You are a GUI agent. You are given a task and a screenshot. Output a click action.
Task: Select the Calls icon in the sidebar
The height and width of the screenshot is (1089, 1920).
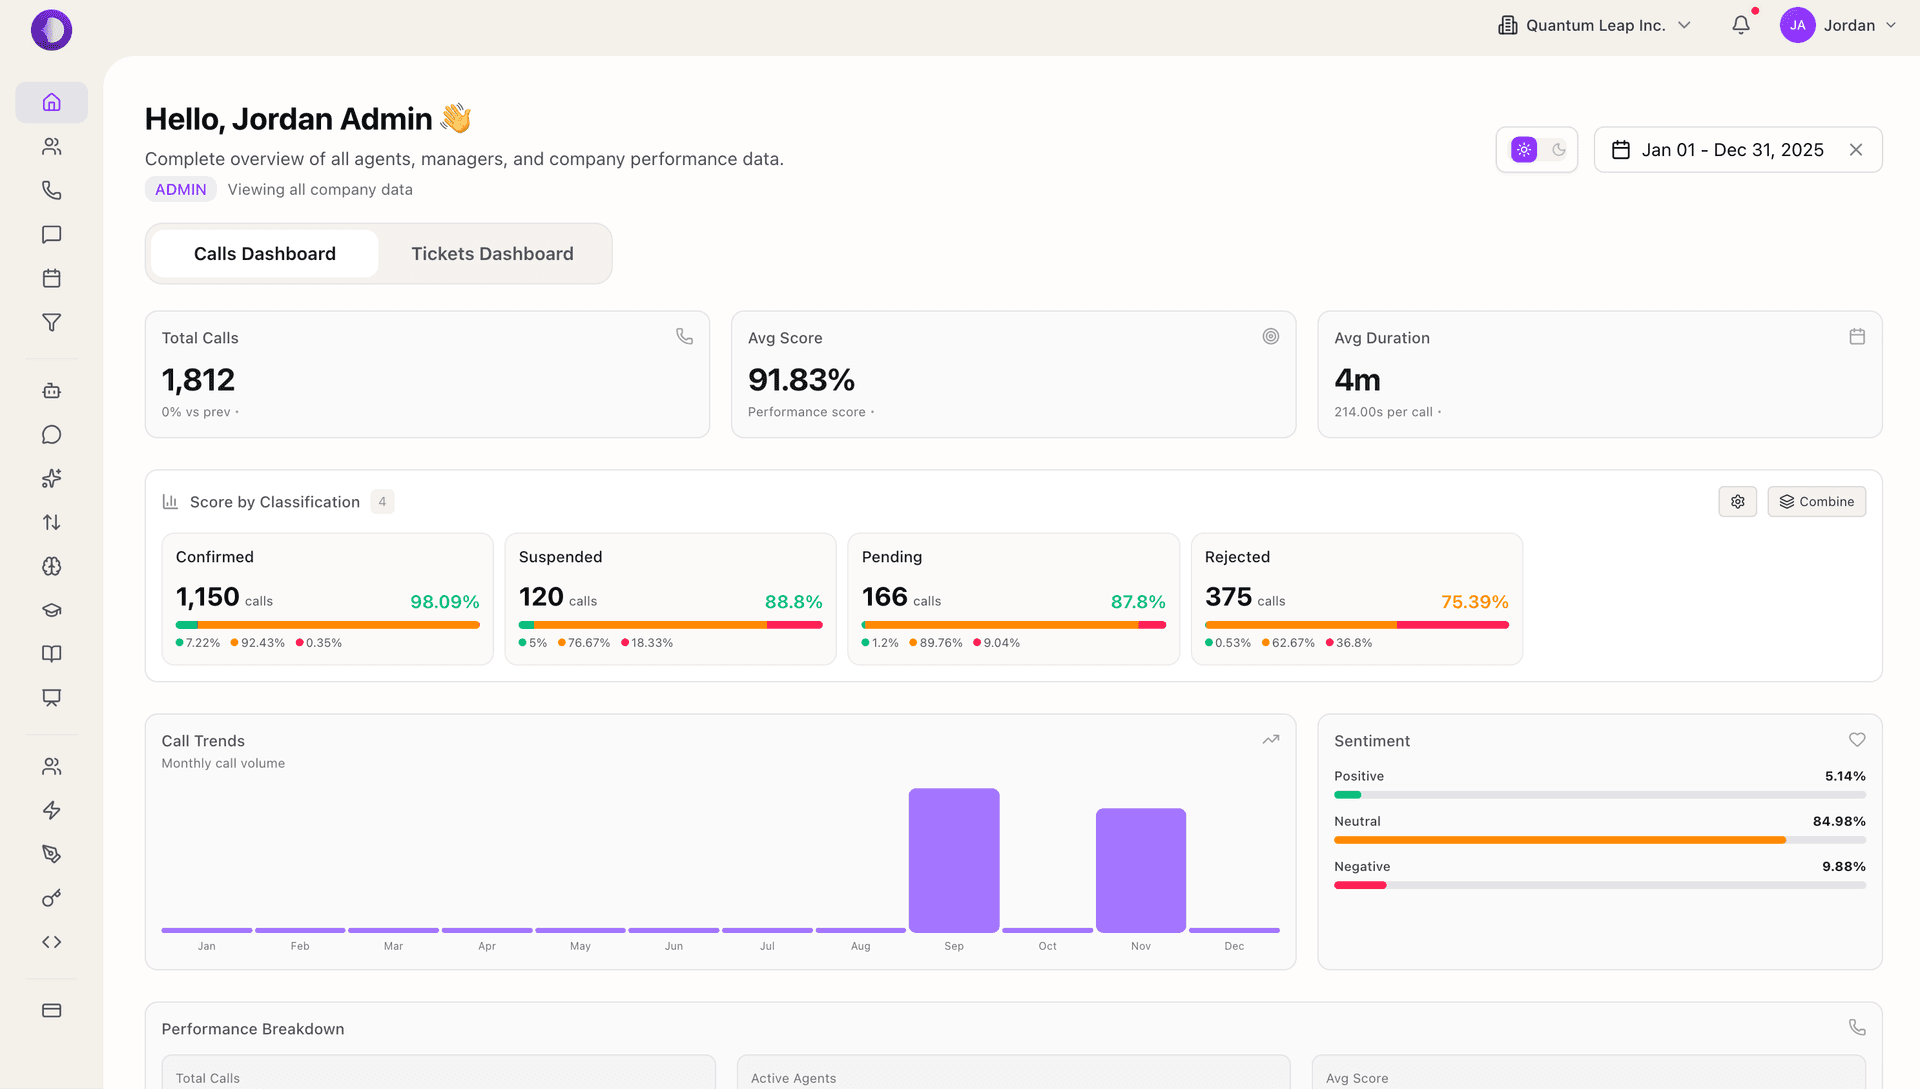51,190
